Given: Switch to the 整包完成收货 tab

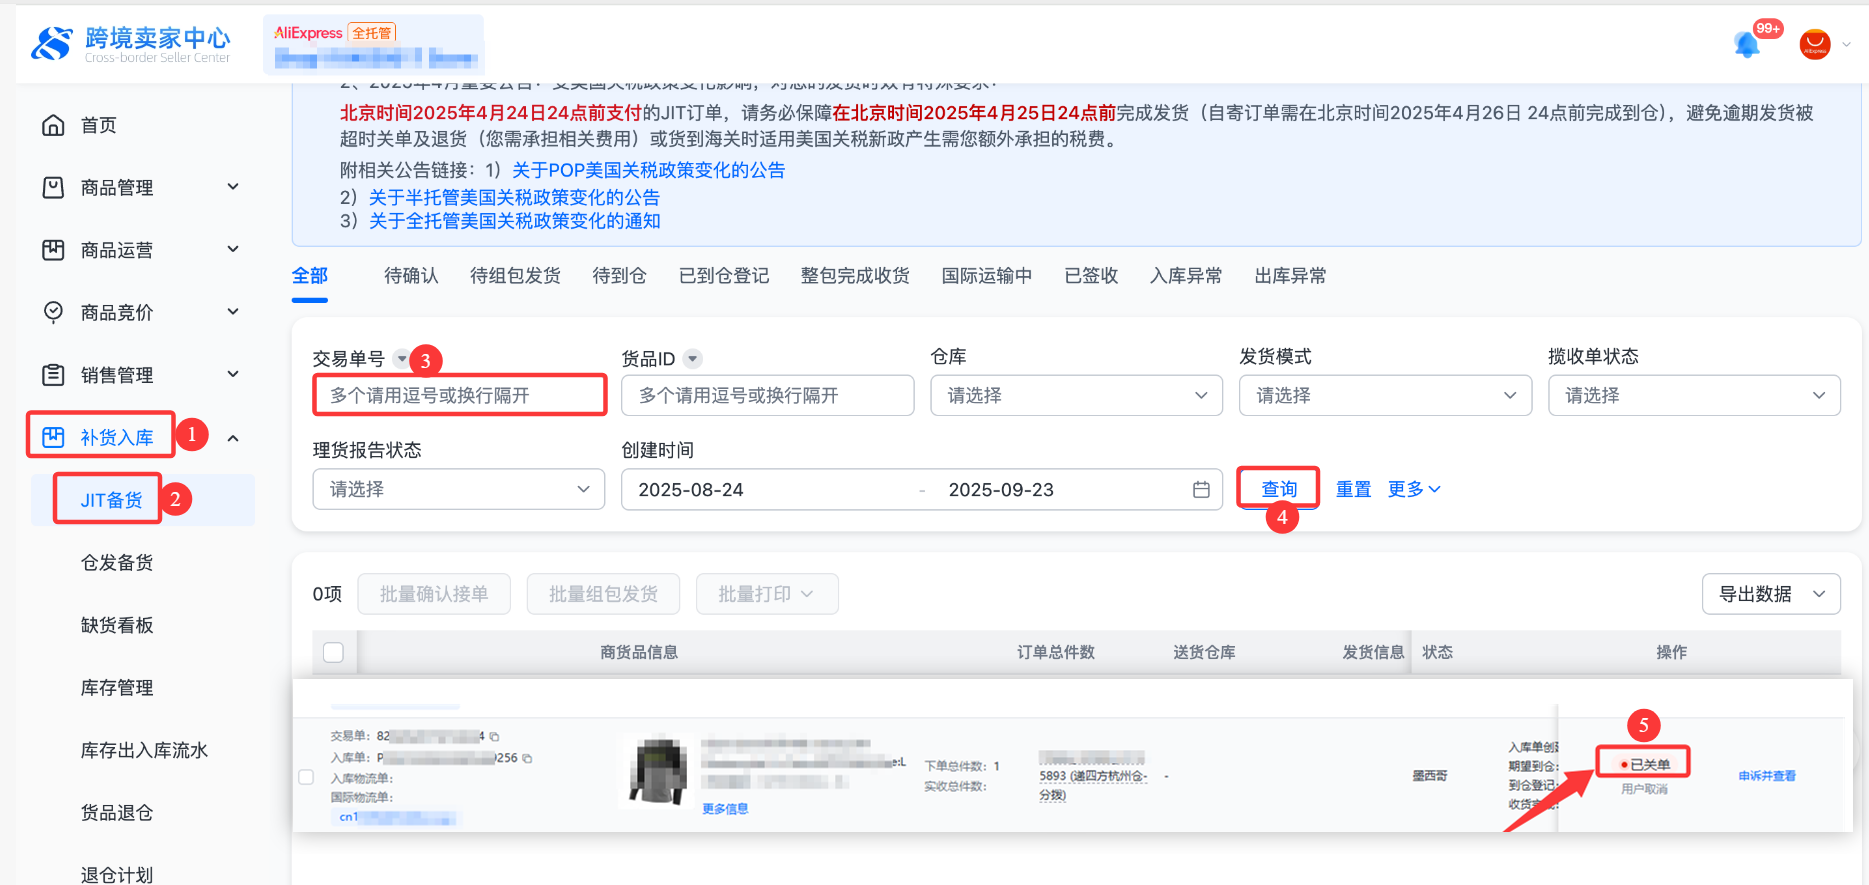Looking at the screenshot, I should [x=855, y=276].
